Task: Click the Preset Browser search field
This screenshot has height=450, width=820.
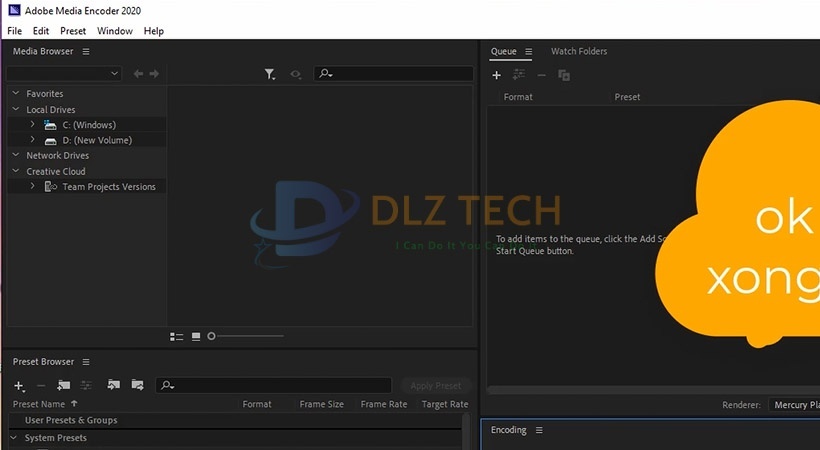Action: point(274,386)
